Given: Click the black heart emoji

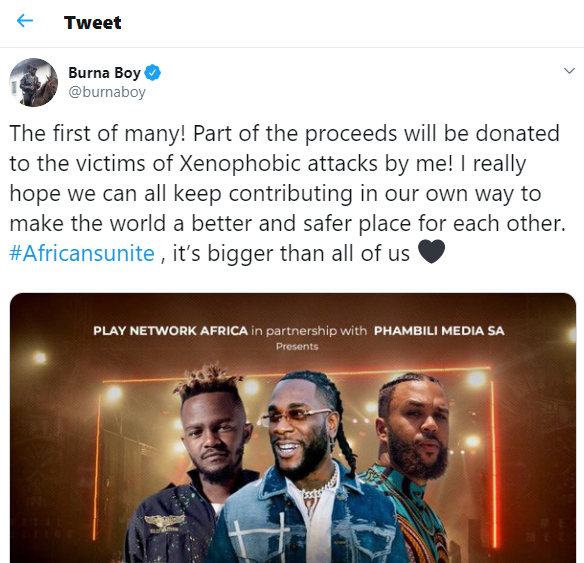Looking at the screenshot, I should coord(431,252).
